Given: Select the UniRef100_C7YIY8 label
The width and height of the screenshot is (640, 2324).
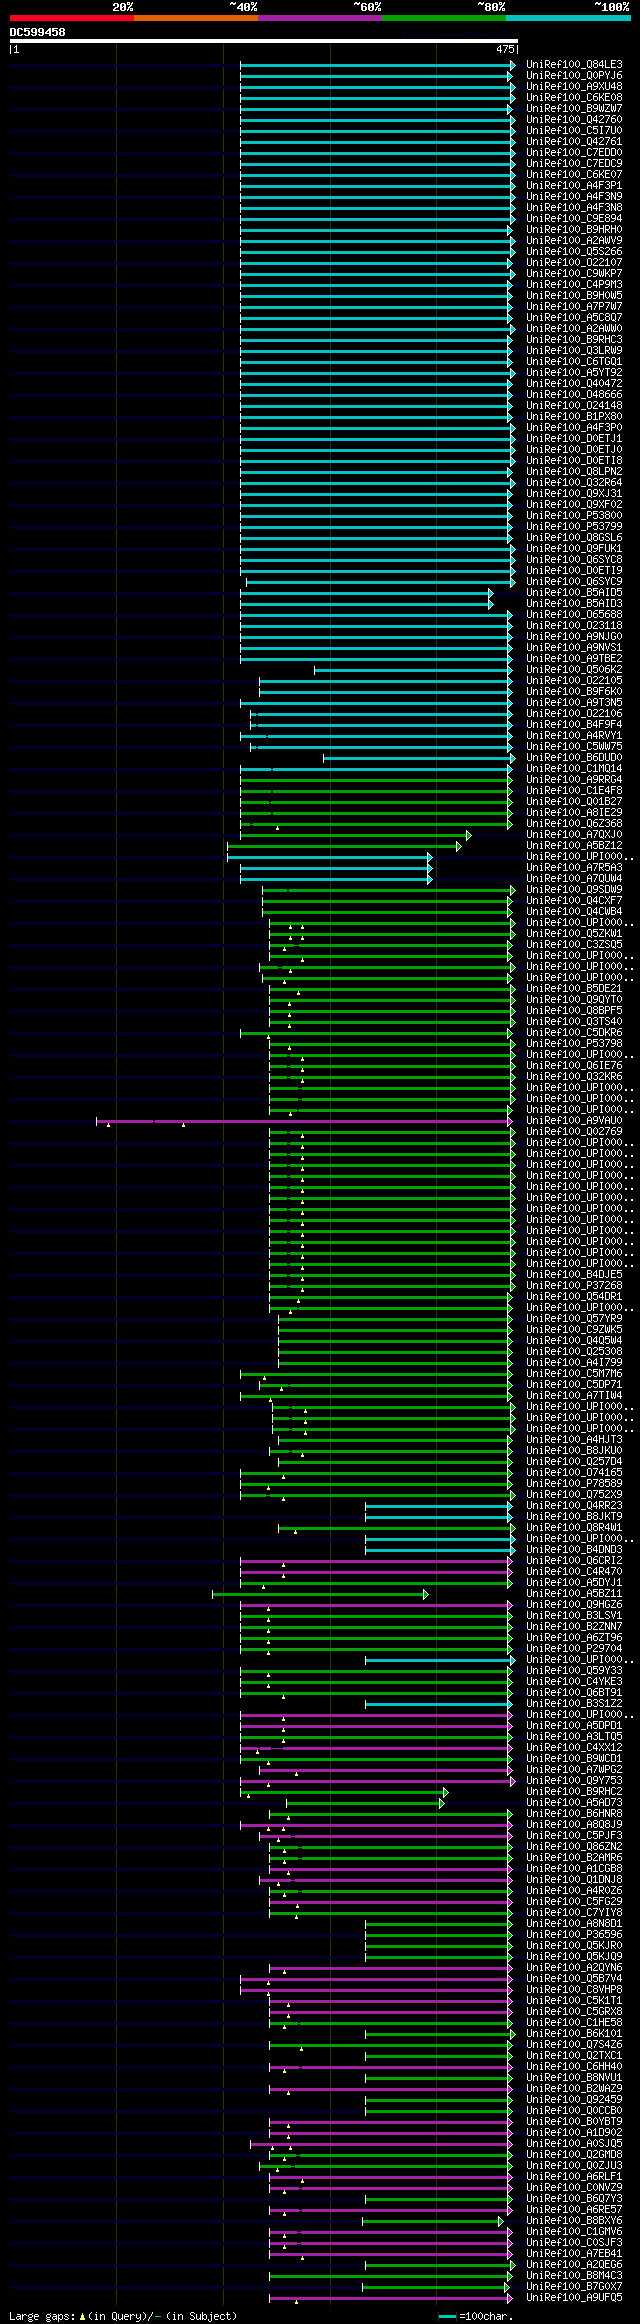Looking at the screenshot, I should (574, 1913).
